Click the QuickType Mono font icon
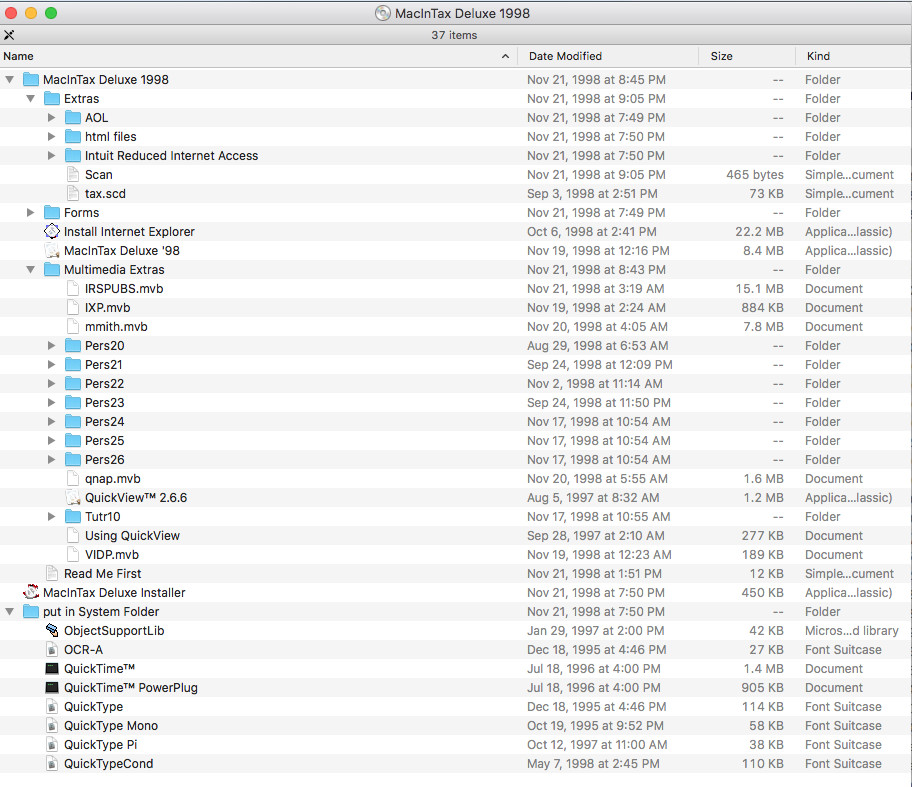 (52, 726)
